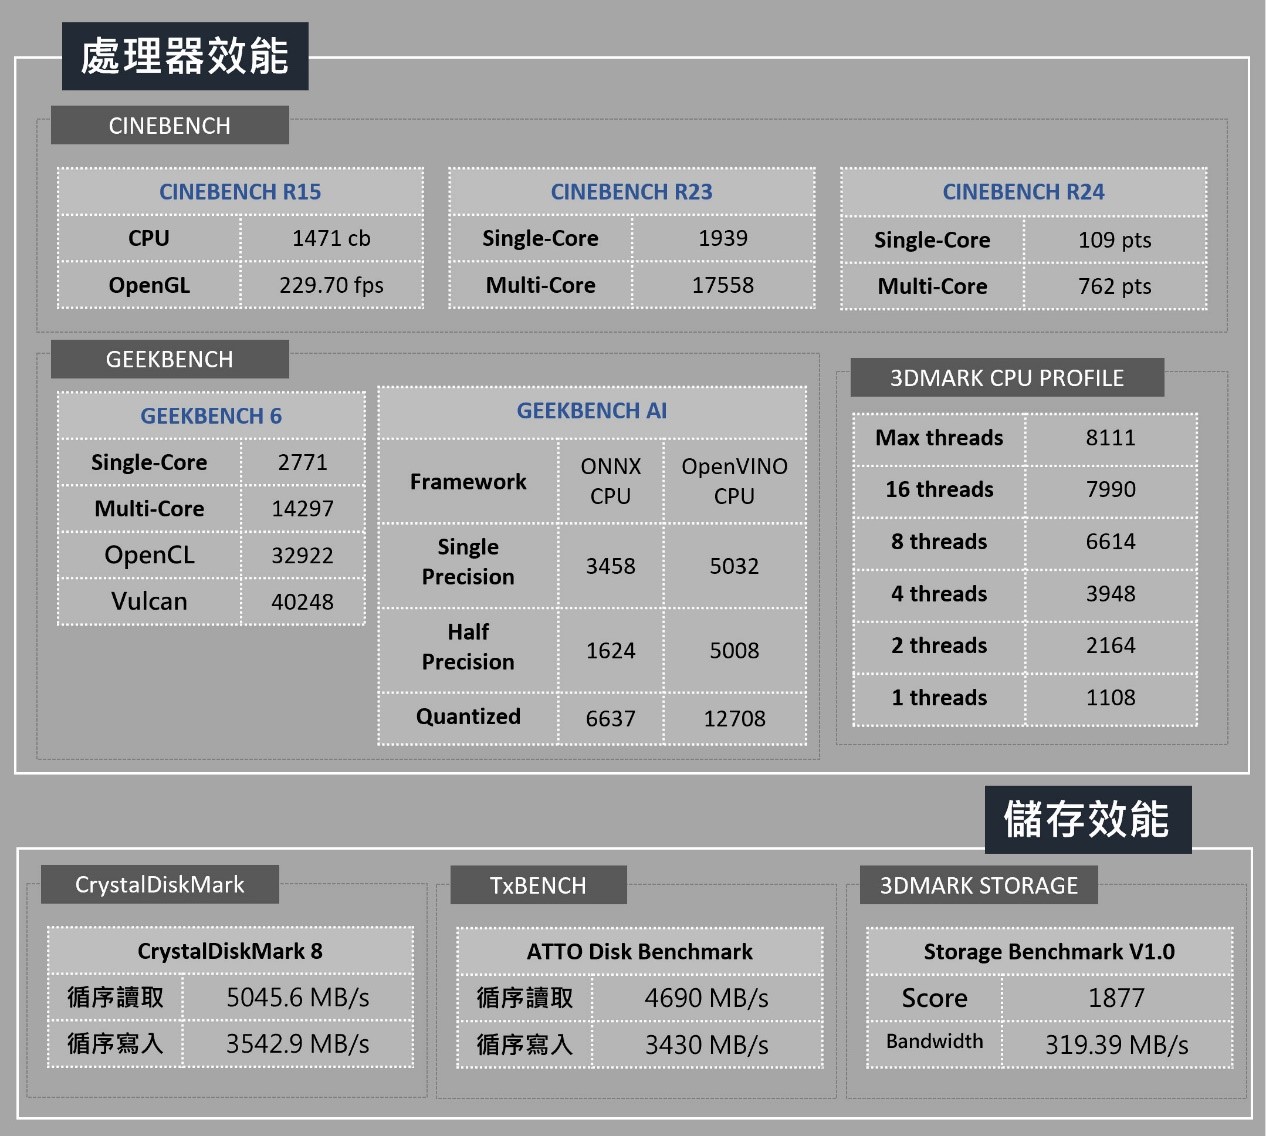Viewport: 1266px width, 1136px height.
Task: Click the Vulcan row label
Action: tap(149, 601)
